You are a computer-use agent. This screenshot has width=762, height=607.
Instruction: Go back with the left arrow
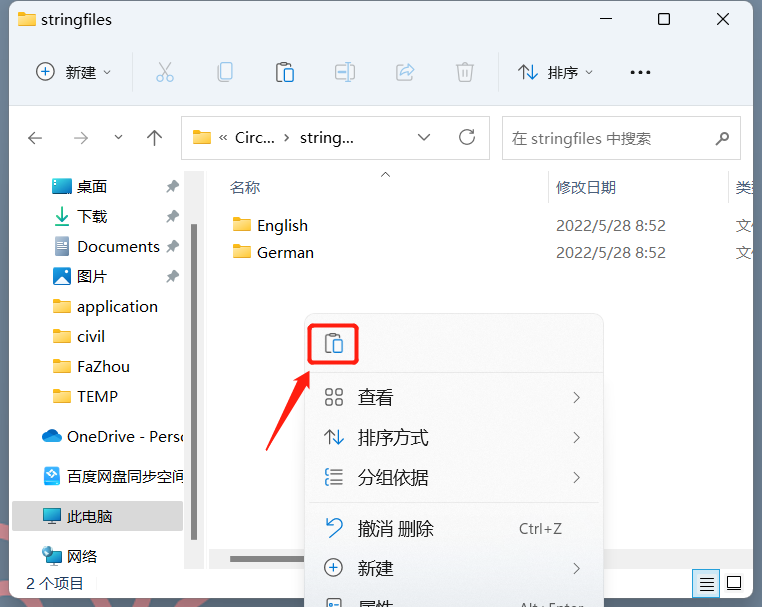point(35,138)
